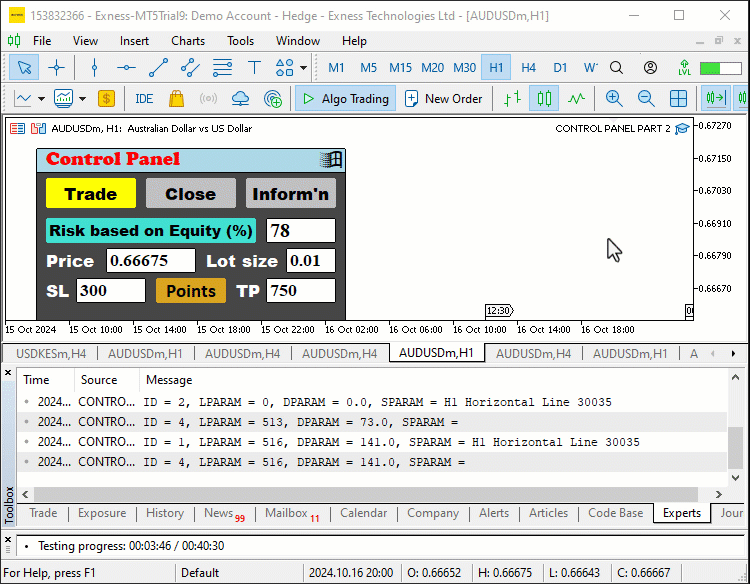Image resolution: width=750 pixels, height=584 pixels.
Task: Expand the objects shapes dropdown arrow
Action: coord(303,68)
